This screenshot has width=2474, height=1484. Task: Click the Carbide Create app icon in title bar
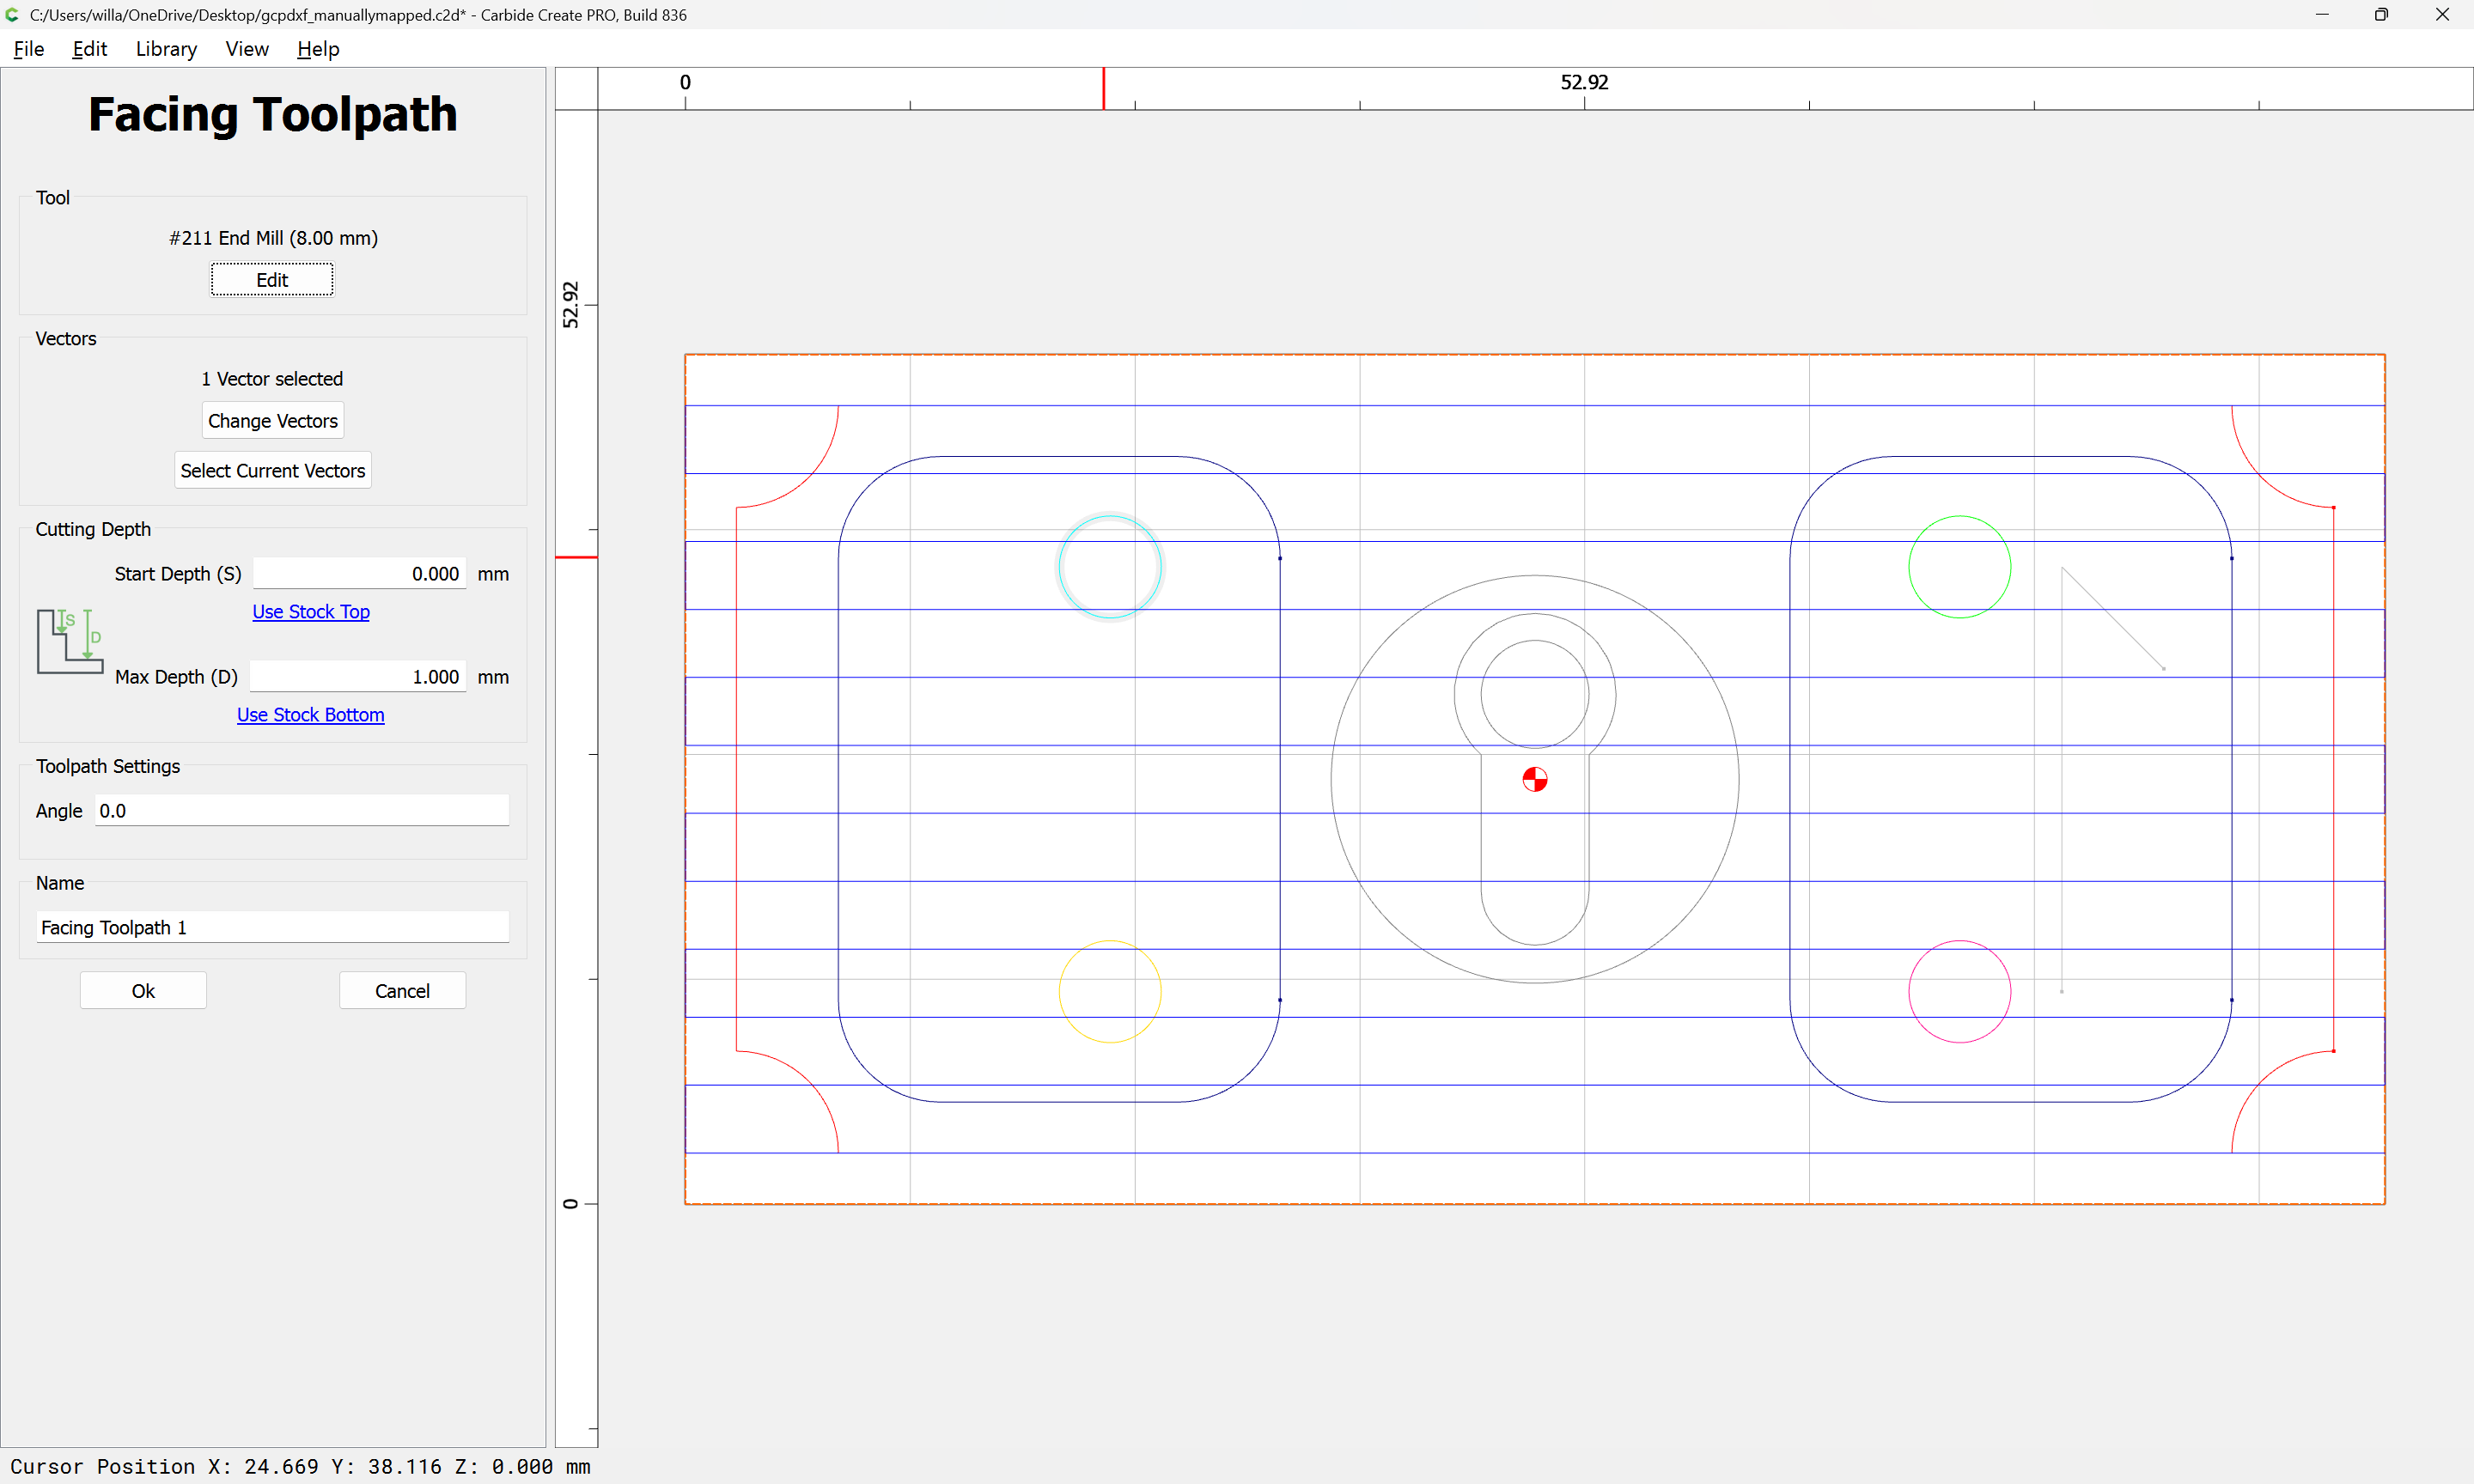coord(12,14)
